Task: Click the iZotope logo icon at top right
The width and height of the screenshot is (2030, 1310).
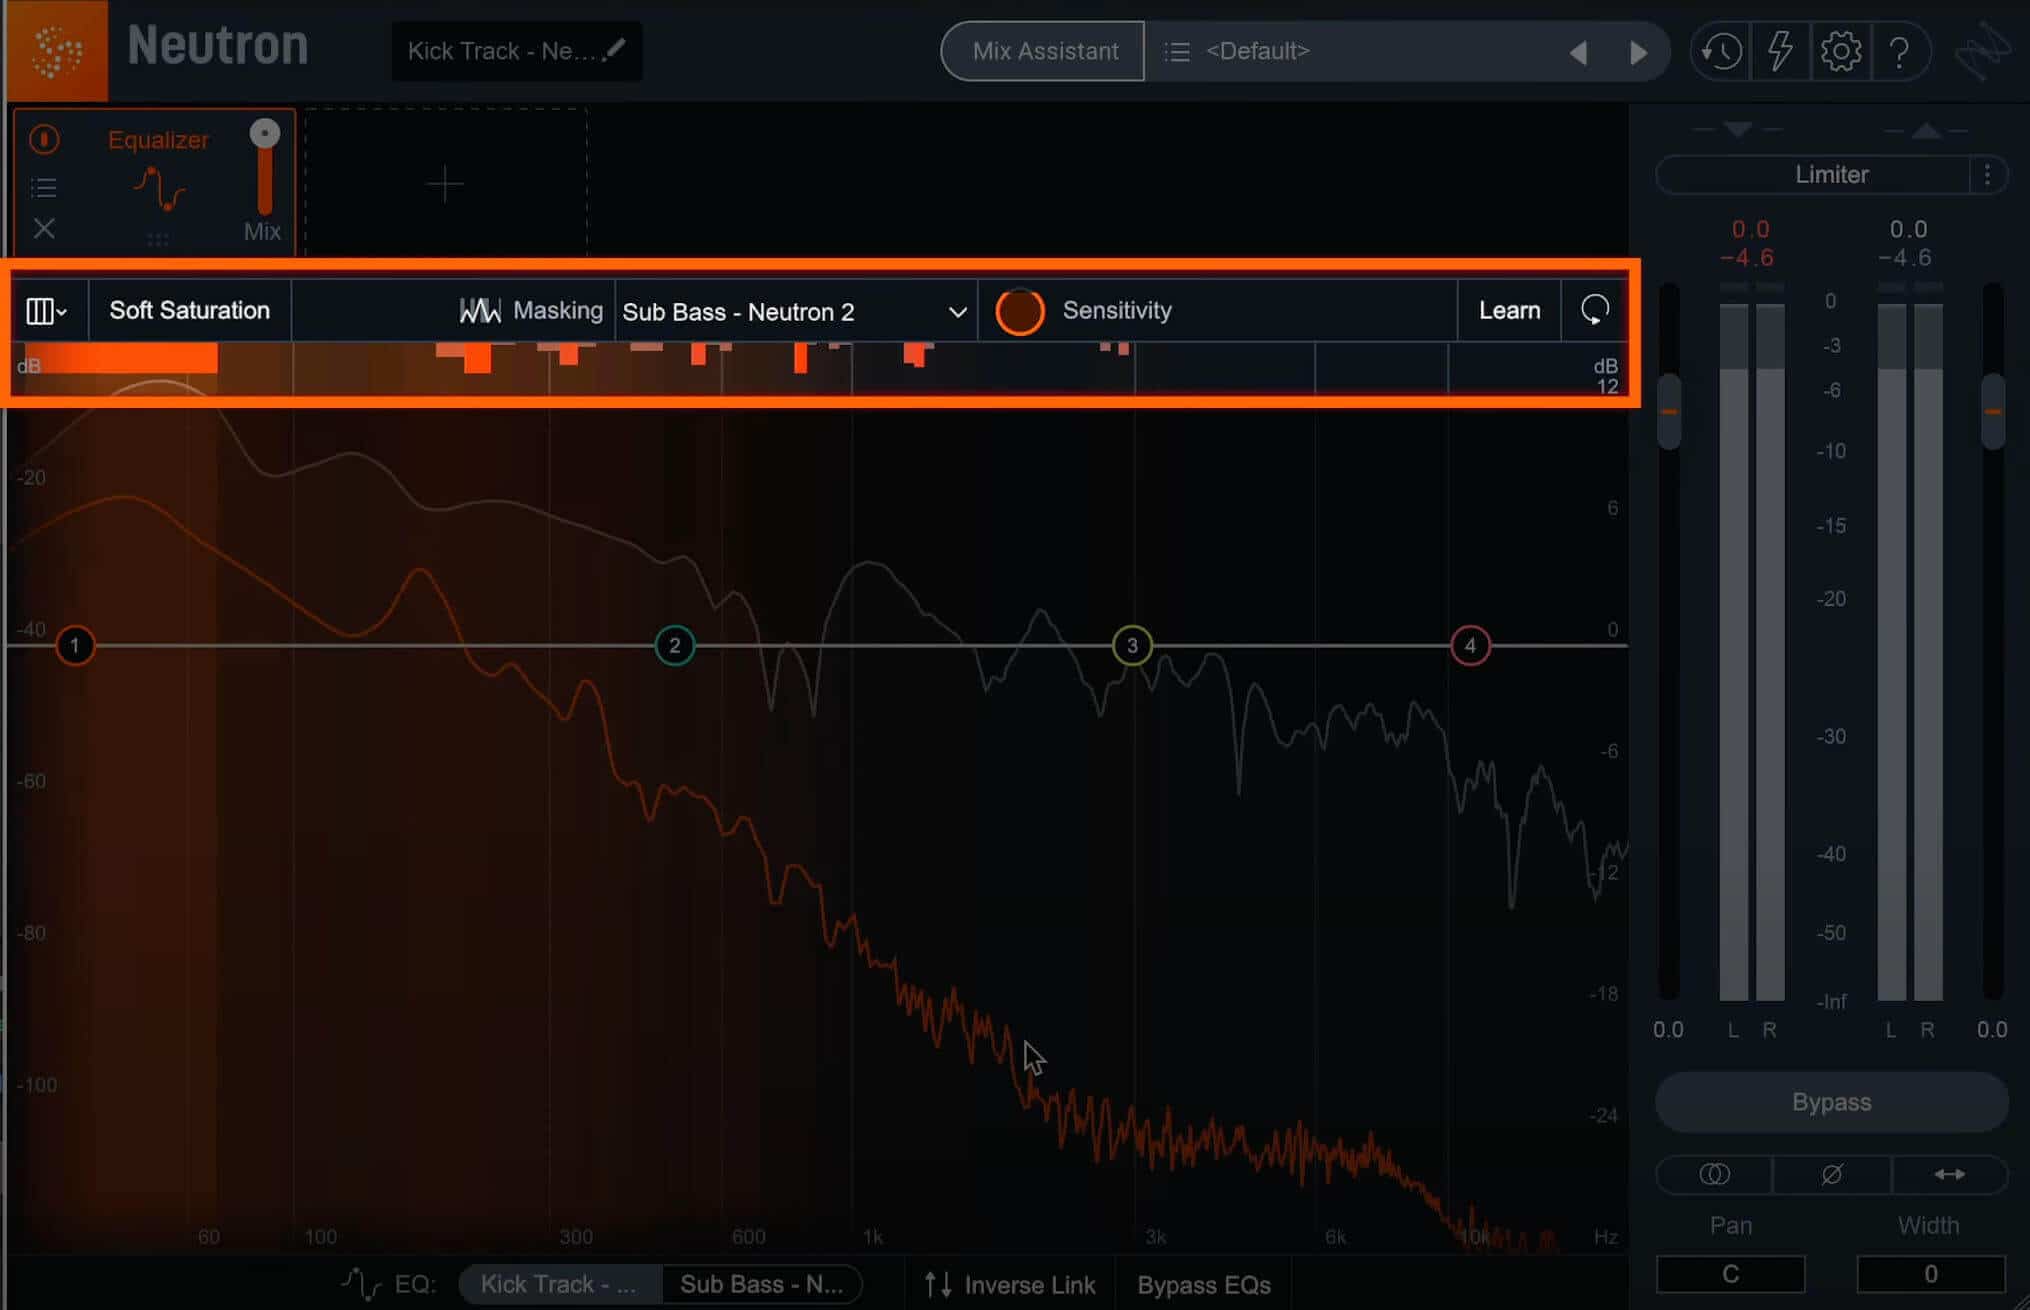Action: point(1984,50)
